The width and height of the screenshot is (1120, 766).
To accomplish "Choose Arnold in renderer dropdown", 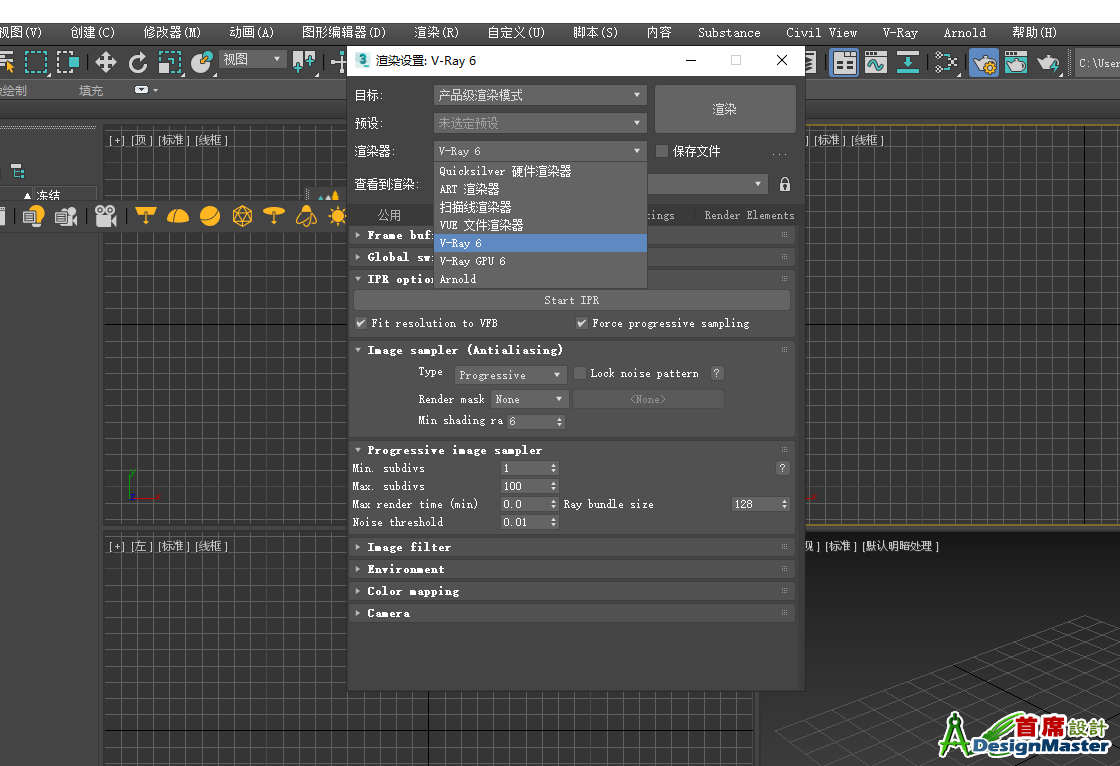I will [540, 279].
